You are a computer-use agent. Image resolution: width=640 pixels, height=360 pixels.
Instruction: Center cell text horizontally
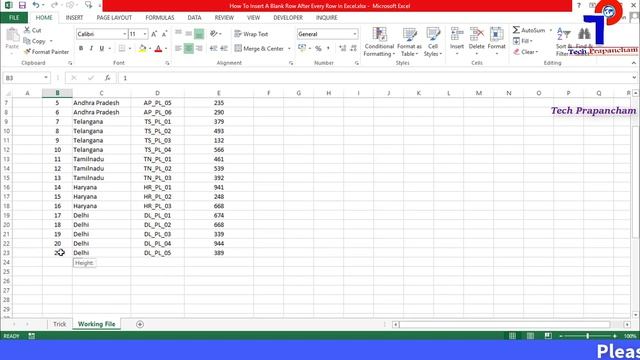[x=189, y=49]
